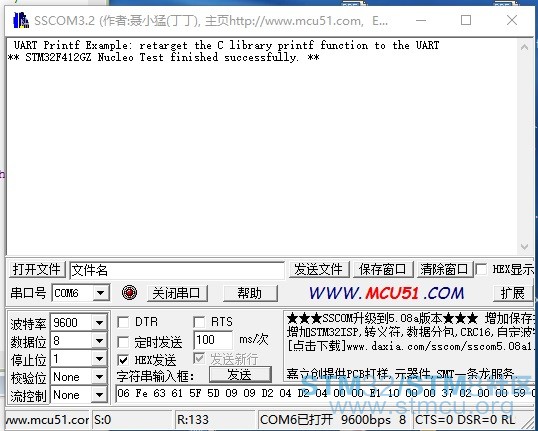
Task: Open the 流控制 None flow control dropdown
Action: [100, 395]
